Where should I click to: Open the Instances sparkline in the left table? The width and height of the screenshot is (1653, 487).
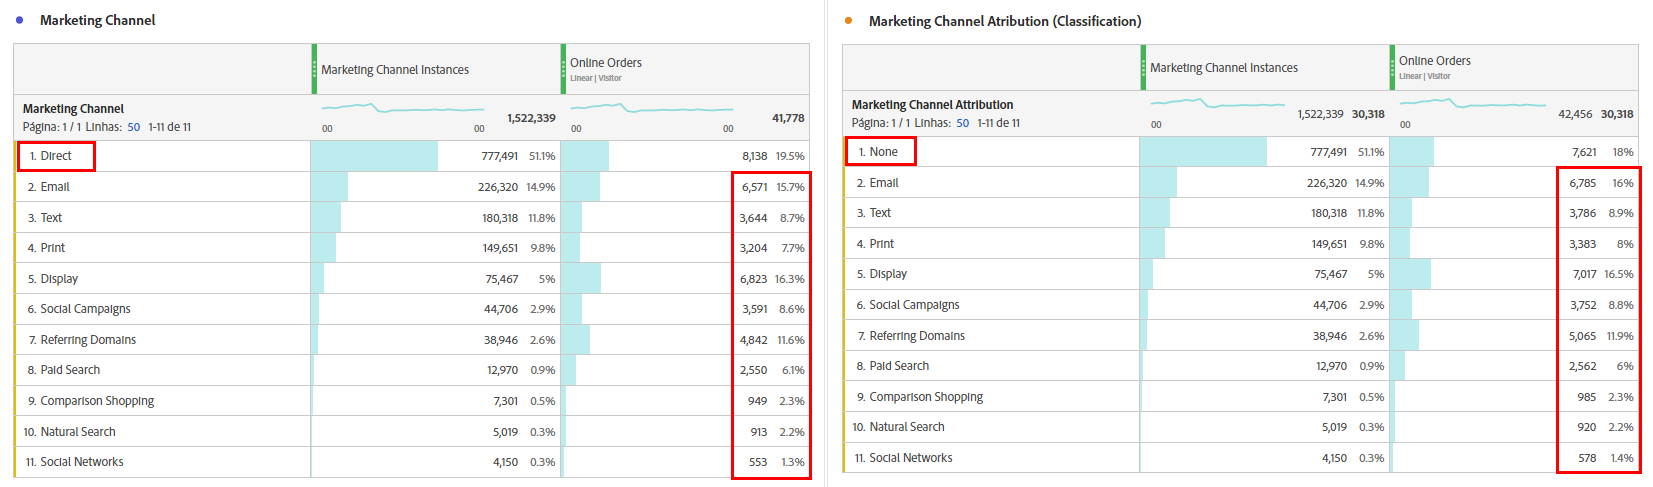(x=402, y=107)
